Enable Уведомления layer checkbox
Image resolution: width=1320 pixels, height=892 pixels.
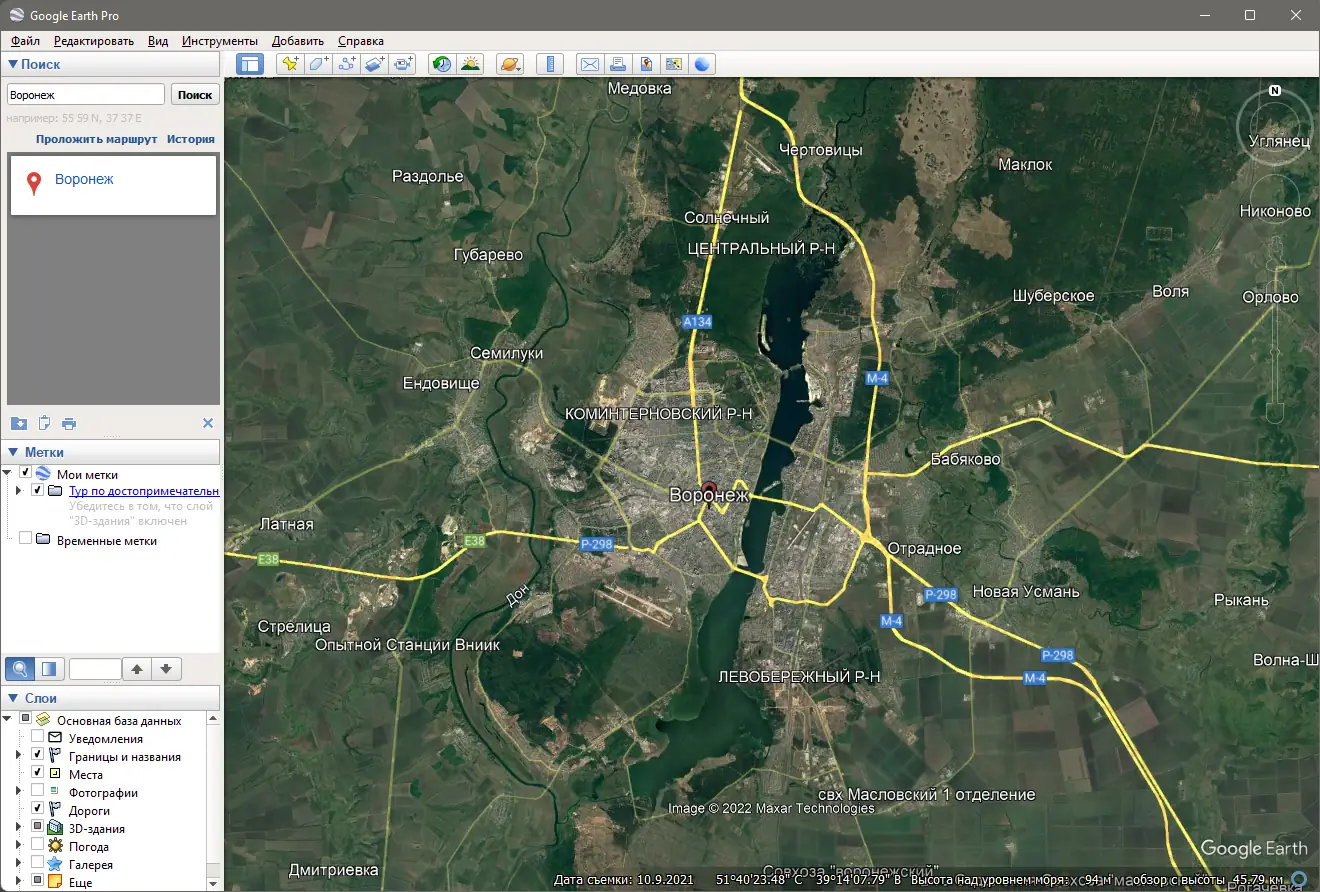(38, 738)
